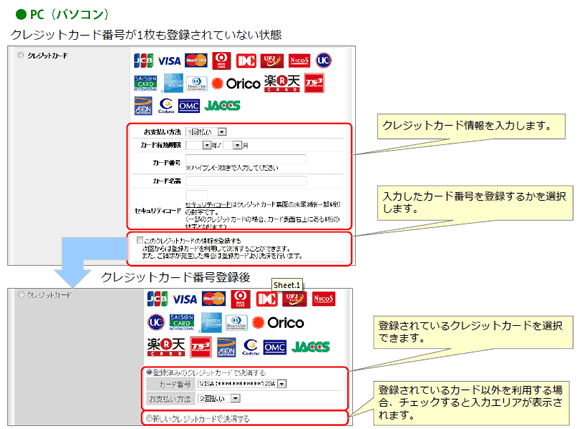The width and height of the screenshot is (580, 429).
Task: Click the OMC logo in the after-registration form
Action: 275,347
